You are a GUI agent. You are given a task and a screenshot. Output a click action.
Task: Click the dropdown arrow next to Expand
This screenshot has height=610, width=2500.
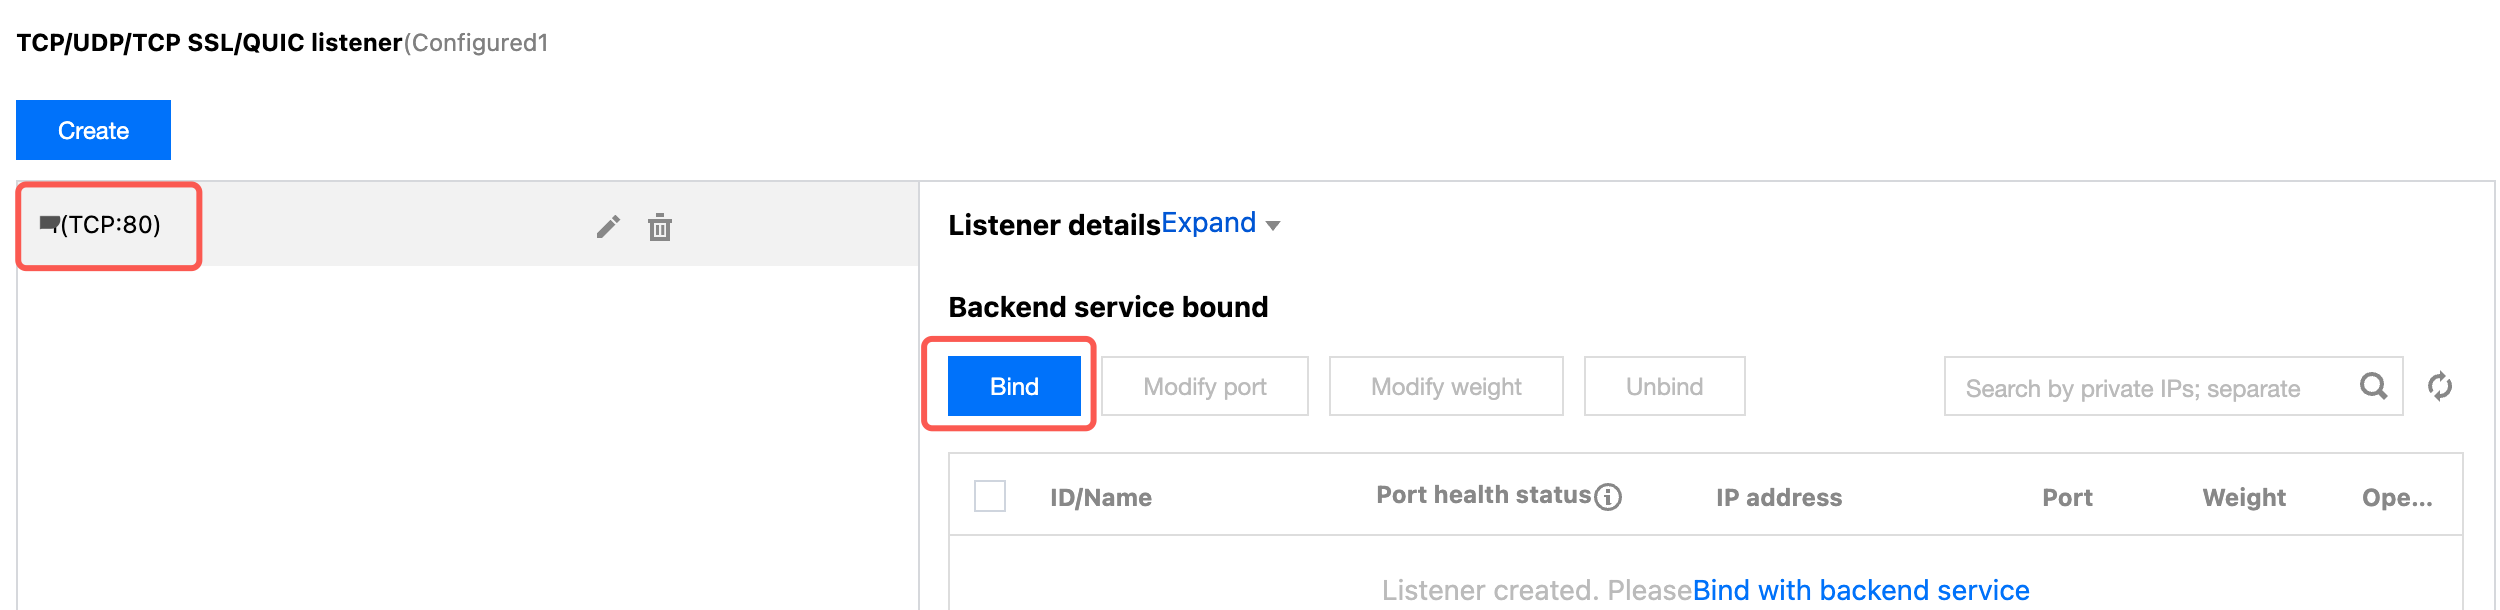tap(1273, 226)
